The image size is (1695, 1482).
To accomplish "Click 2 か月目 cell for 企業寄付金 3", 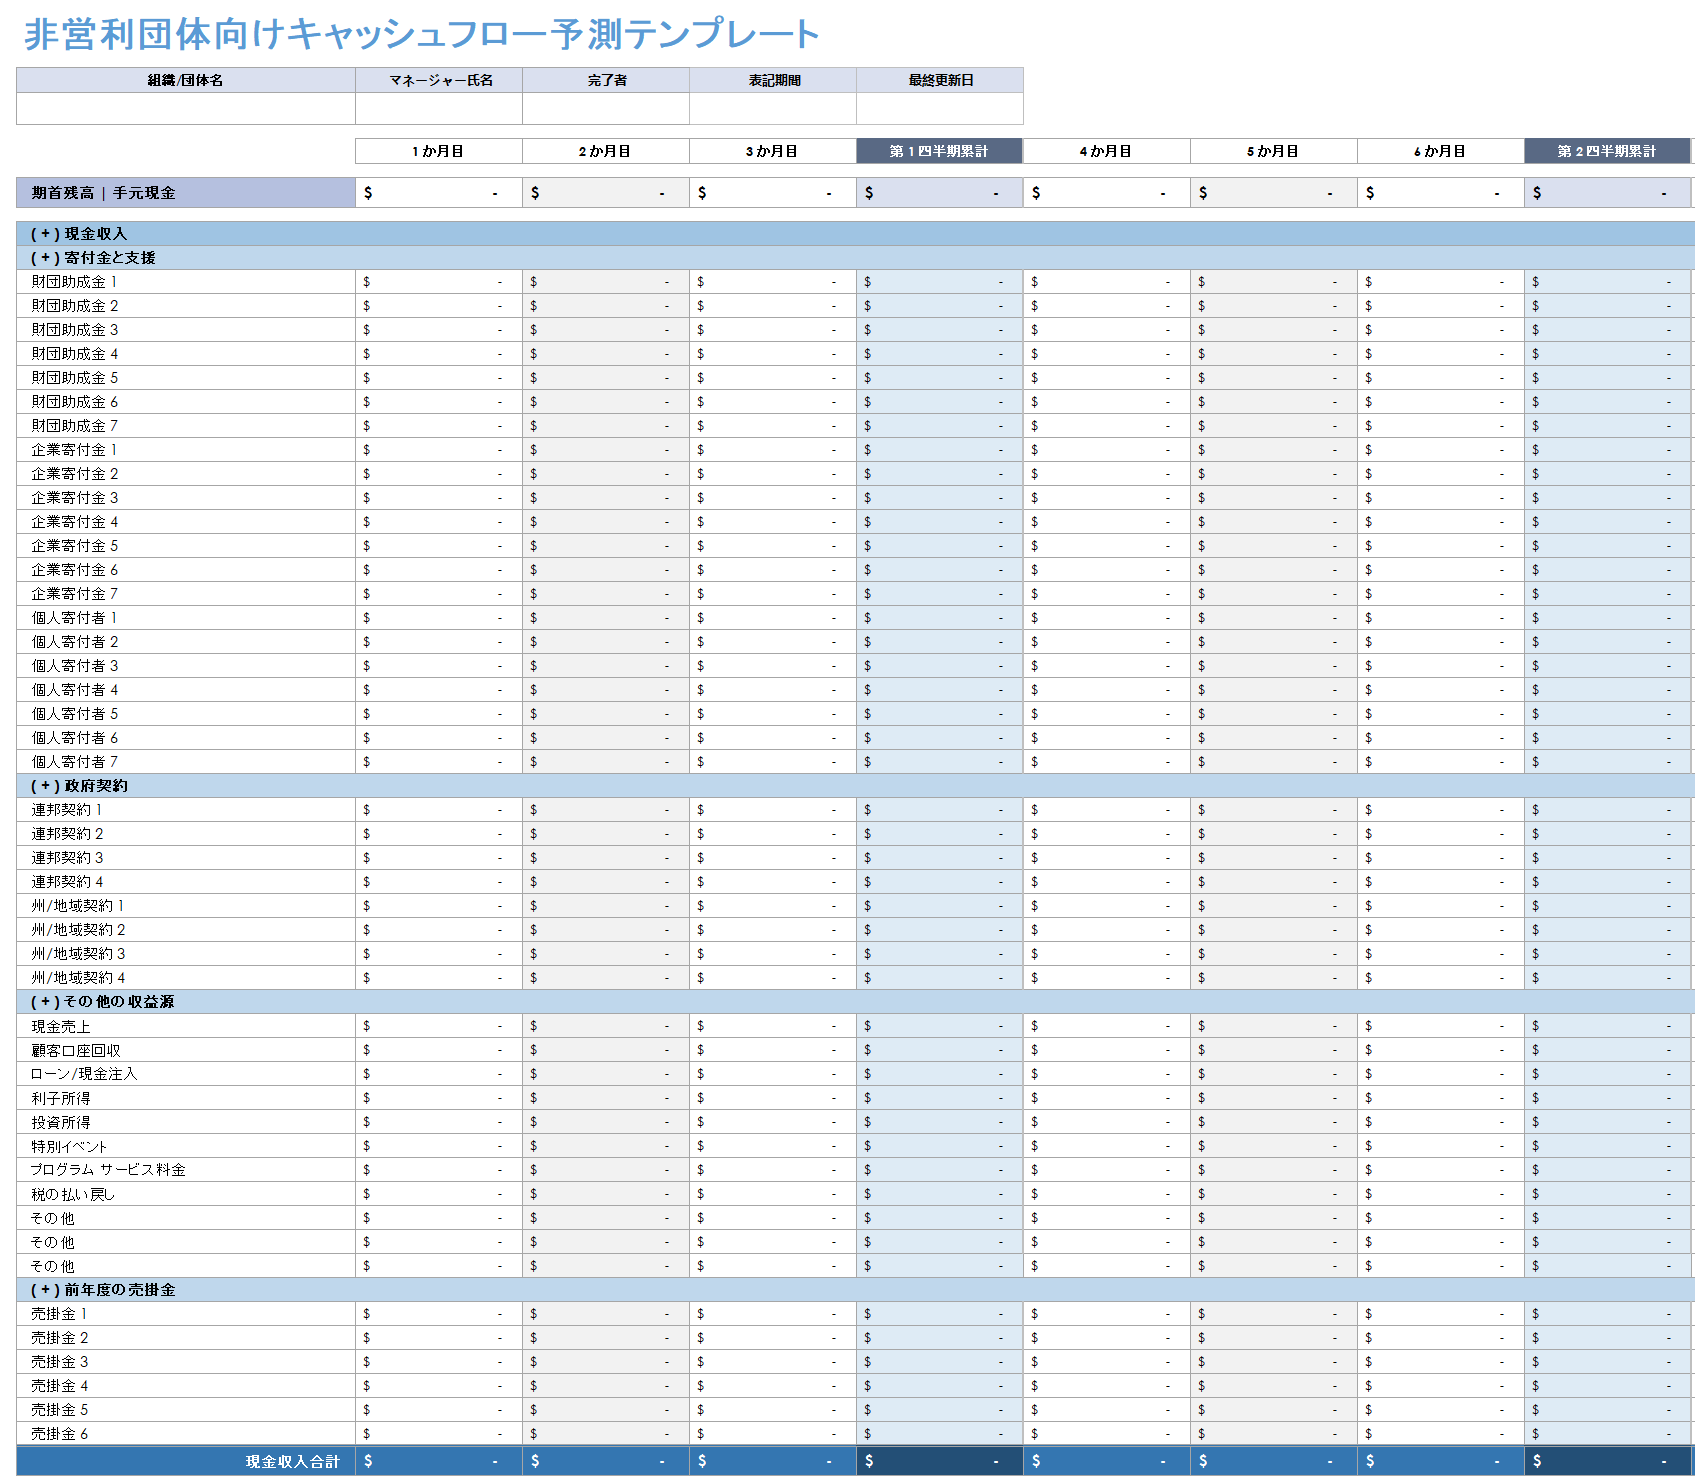I will (606, 498).
